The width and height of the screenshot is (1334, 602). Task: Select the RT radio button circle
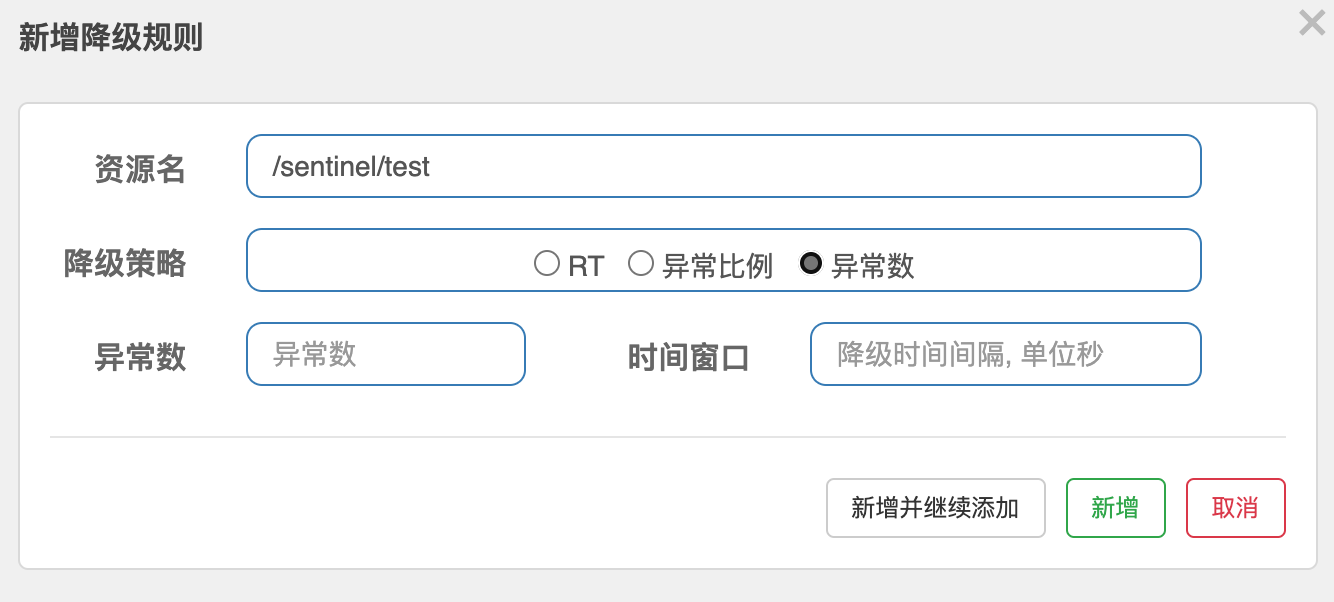click(547, 263)
